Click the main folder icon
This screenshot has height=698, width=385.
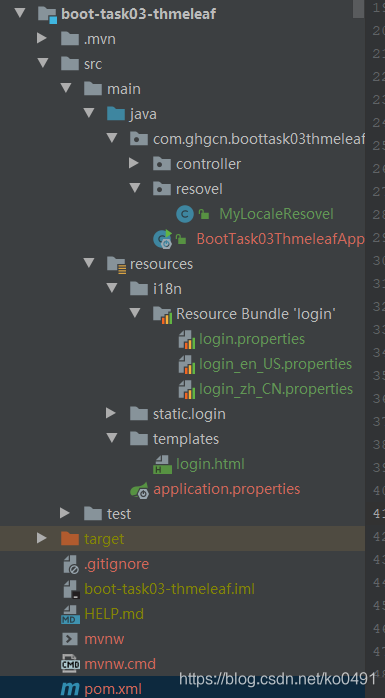(93, 89)
